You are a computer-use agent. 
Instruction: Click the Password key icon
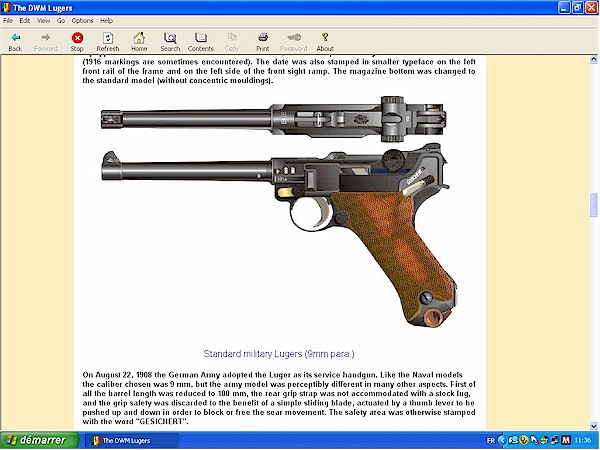(x=293, y=42)
